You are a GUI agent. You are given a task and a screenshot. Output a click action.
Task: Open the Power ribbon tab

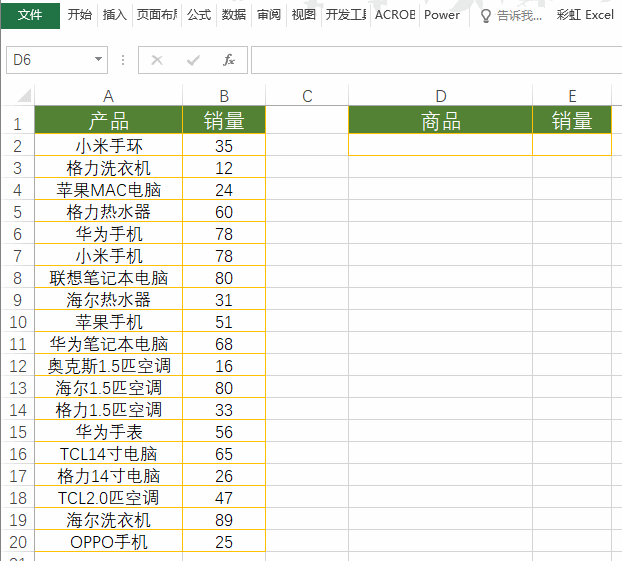(x=442, y=15)
